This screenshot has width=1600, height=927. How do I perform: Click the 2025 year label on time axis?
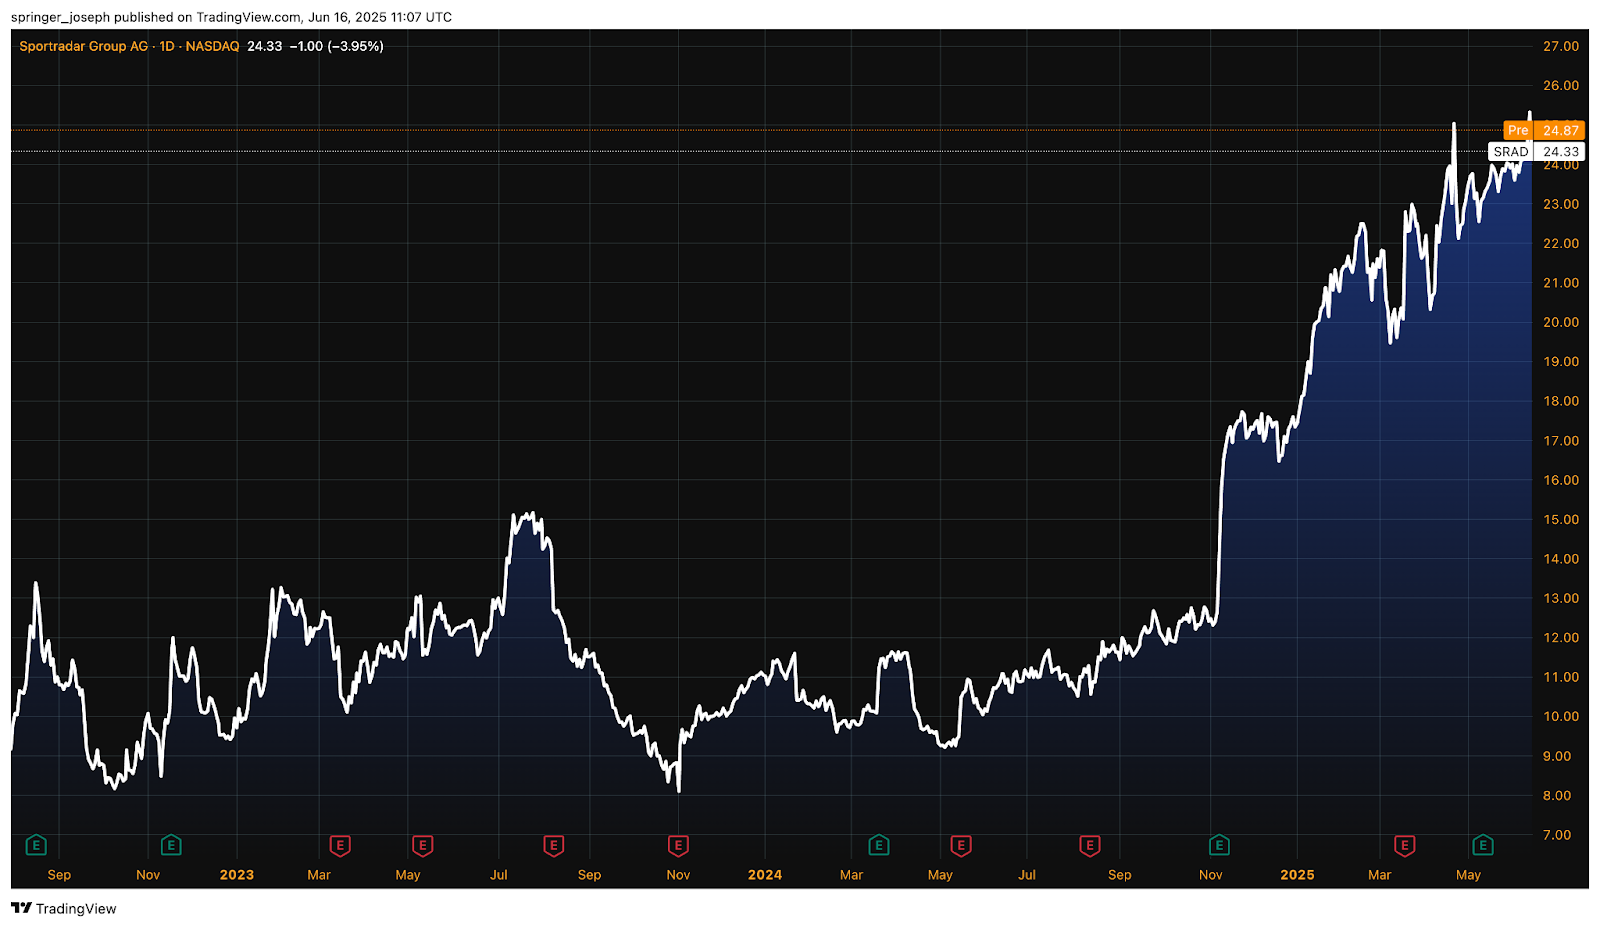click(x=1298, y=875)
